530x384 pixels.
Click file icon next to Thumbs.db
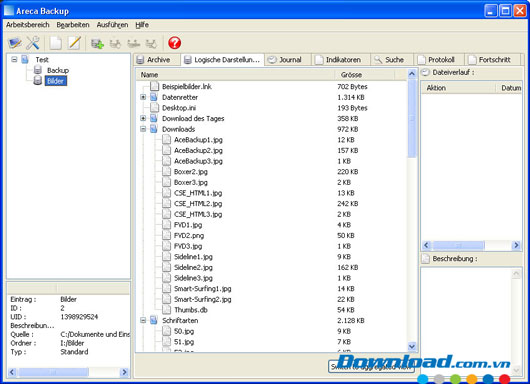pos(166,310)
